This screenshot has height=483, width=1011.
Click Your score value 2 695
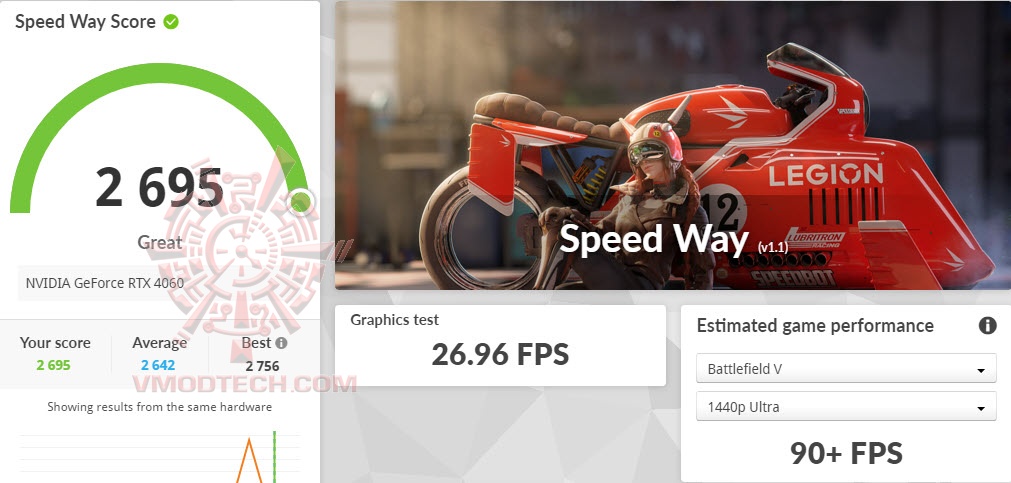coord(54,366)
